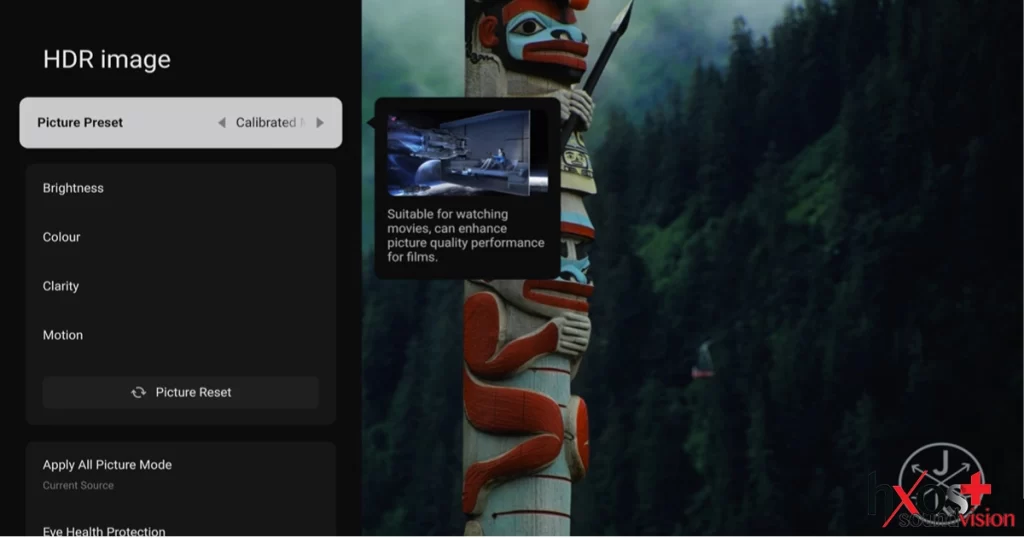Click the left arrow on Picture Preset

coord(222,123)
